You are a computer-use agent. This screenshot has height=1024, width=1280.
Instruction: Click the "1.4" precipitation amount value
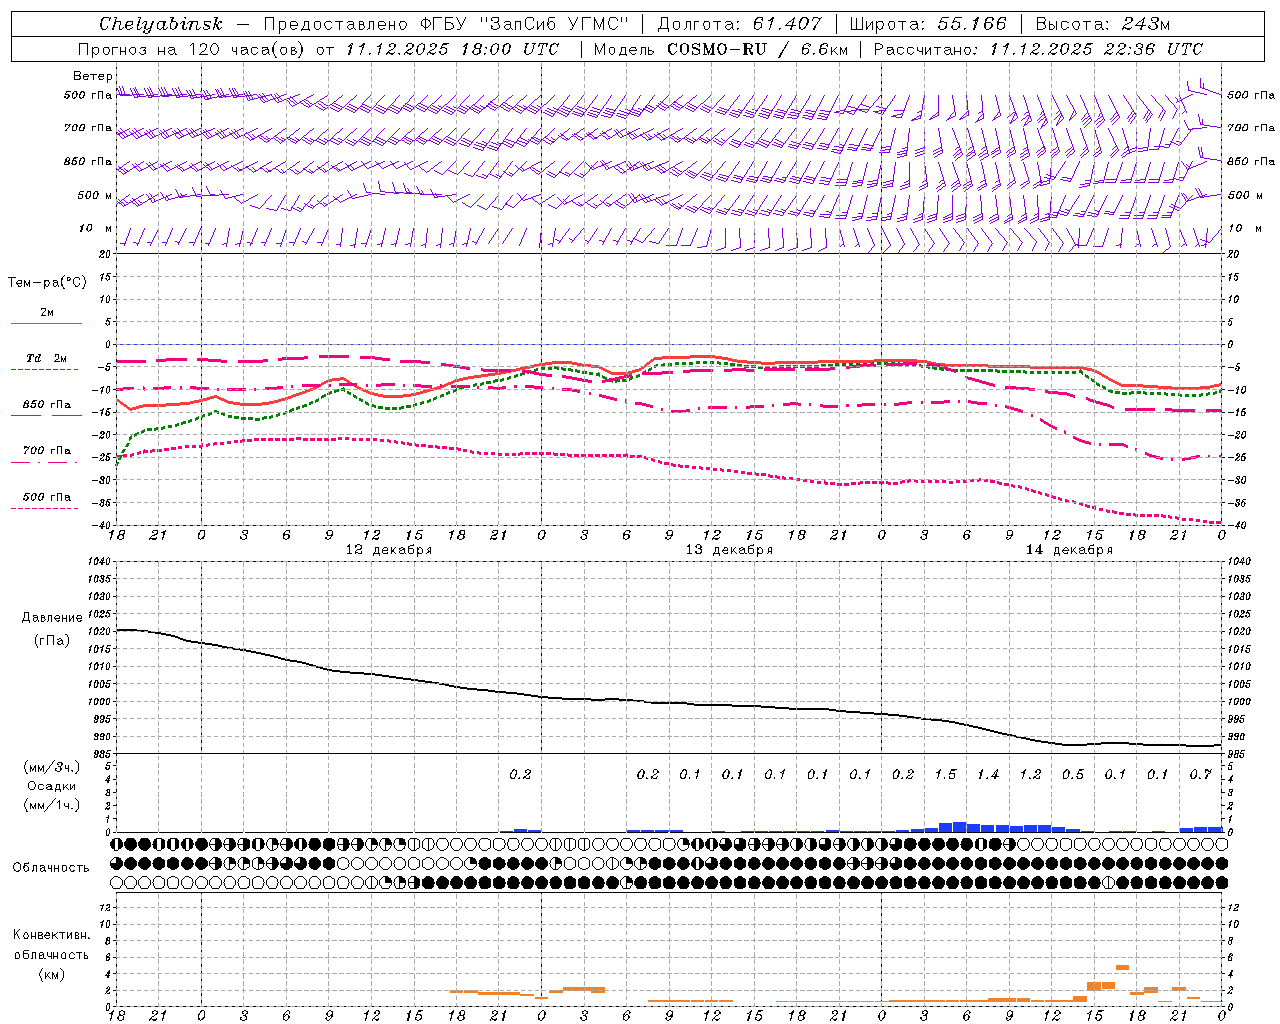[988, 774]
